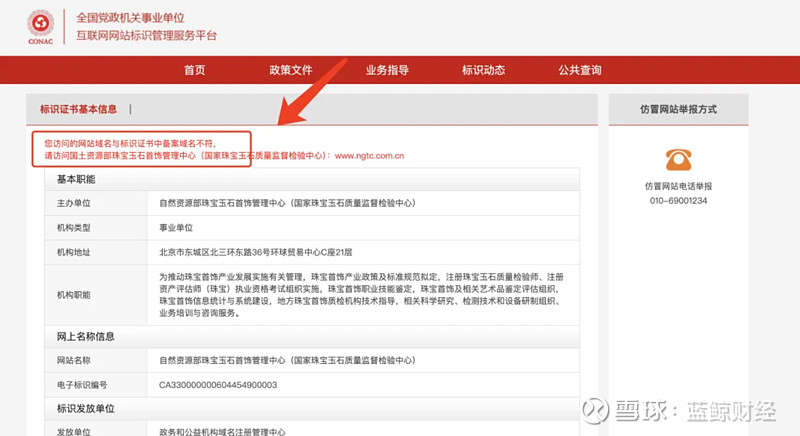Open the 首页 menu item
Image resolution: width=800 pixels, height=436 pixels.
195,70
